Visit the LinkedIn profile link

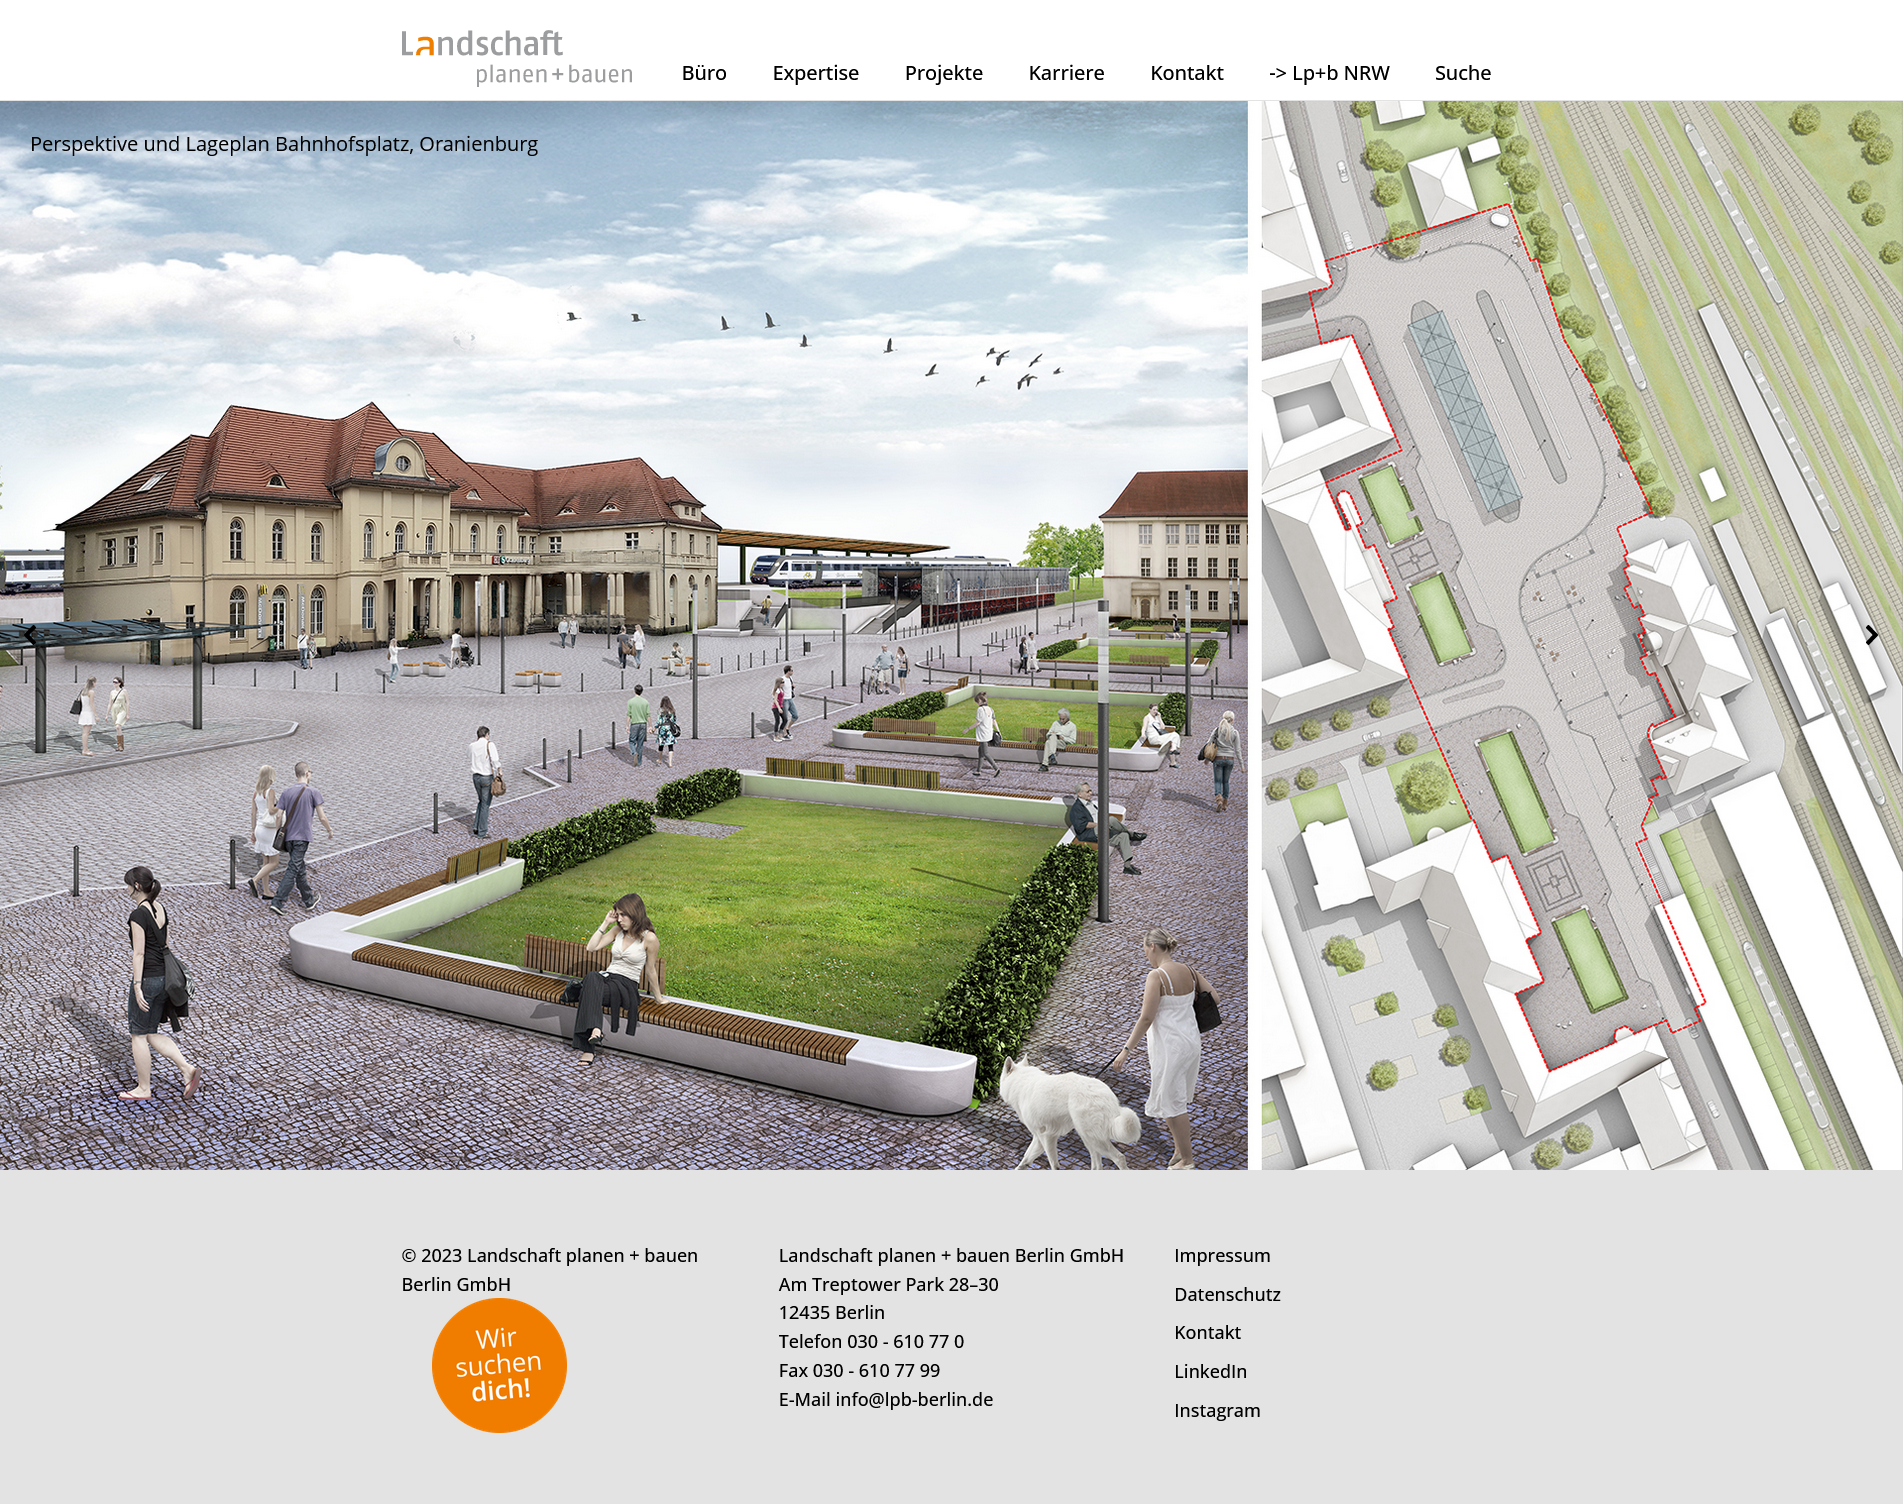click(1210, 1371)
